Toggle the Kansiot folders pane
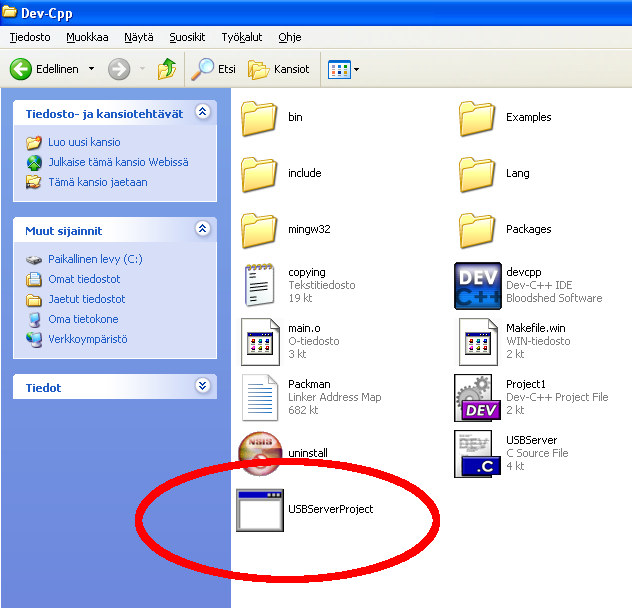Screen dimensions: 632x608 click(279, 69)
